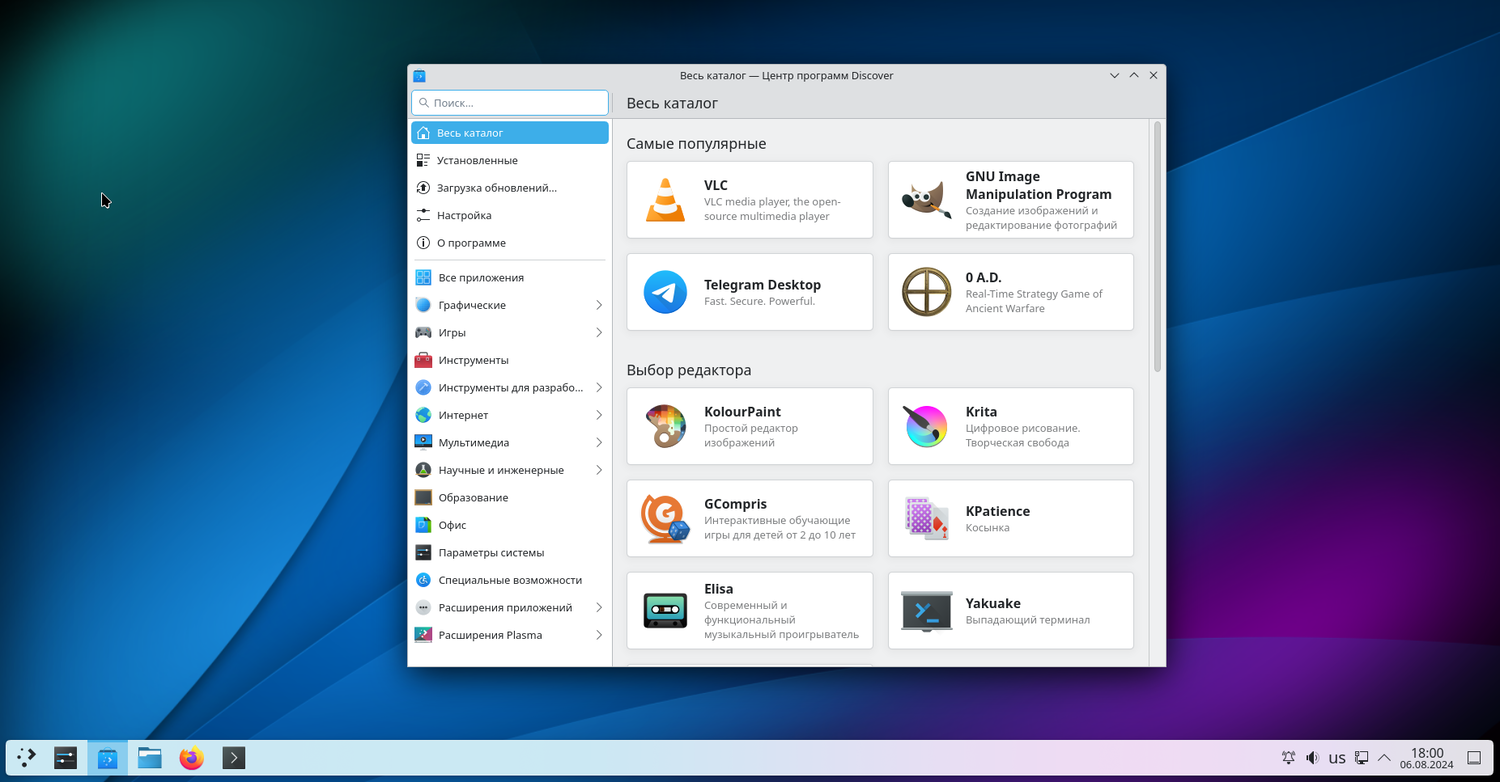
Task: Go to Весь каталог home page
Action: 510,133
